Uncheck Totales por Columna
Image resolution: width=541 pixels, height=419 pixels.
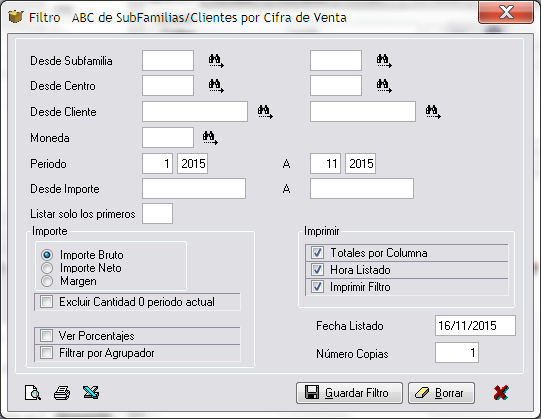[317, 253]
